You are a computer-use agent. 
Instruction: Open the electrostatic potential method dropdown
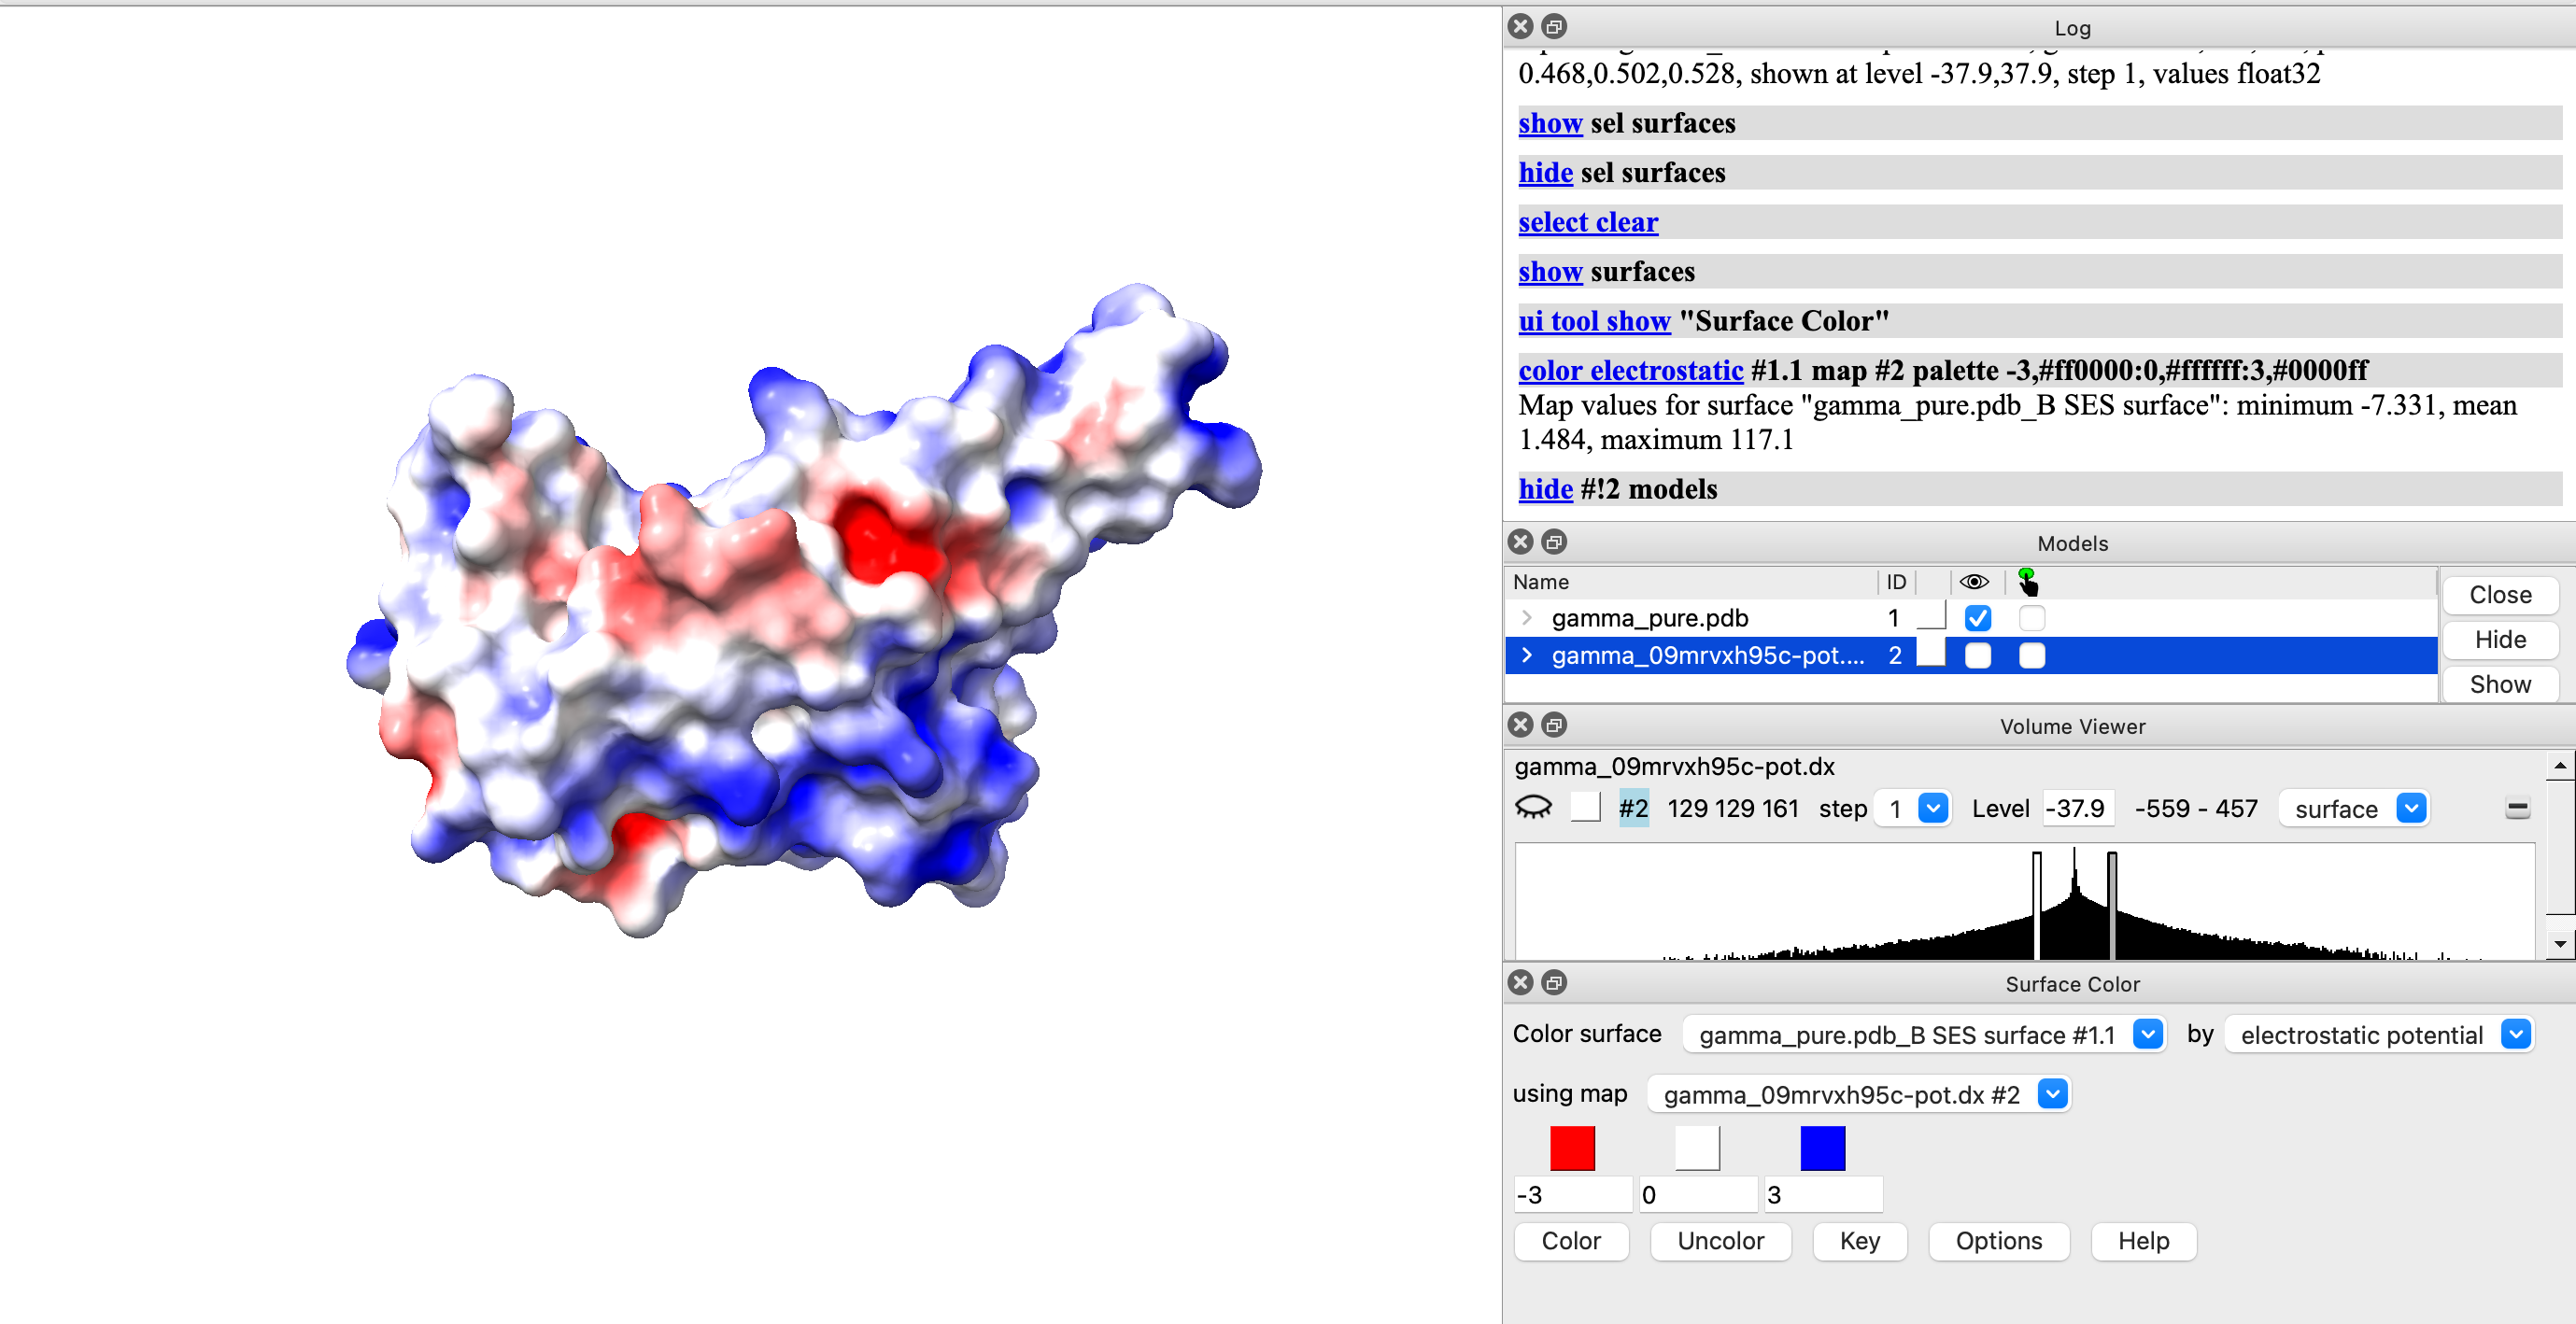click(x=2378, y=1034)
